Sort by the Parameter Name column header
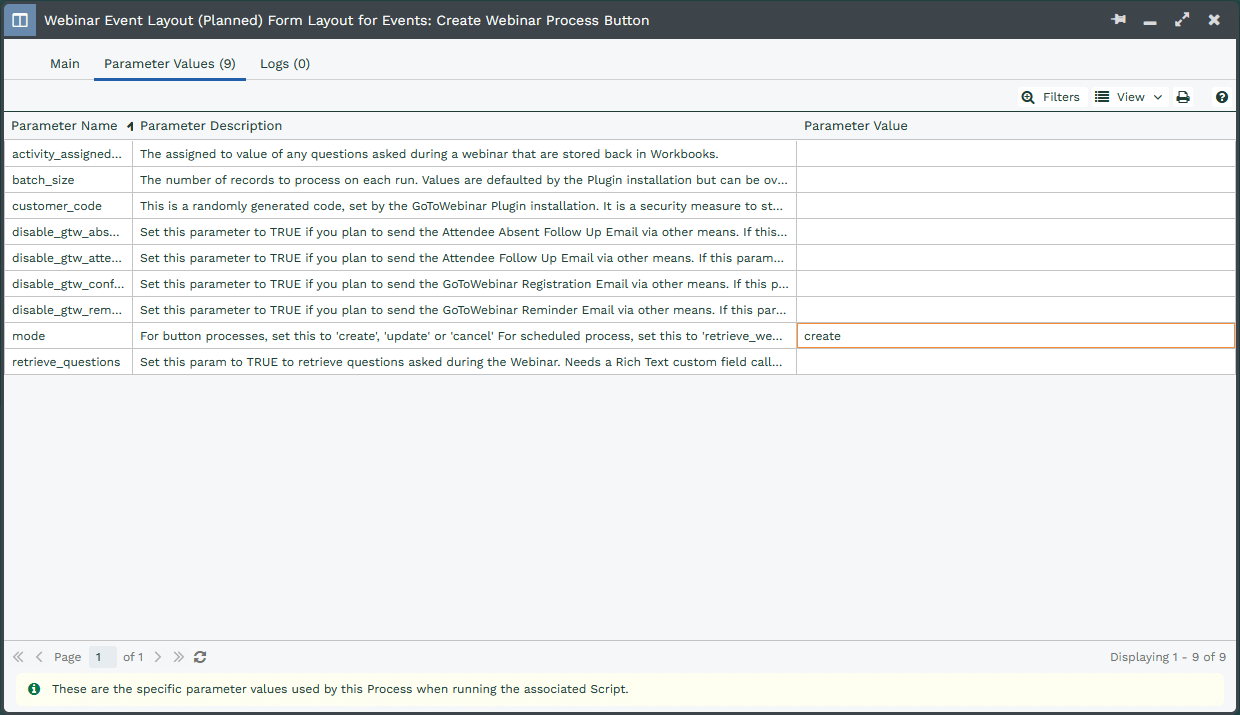 click(x=64, y=126)
